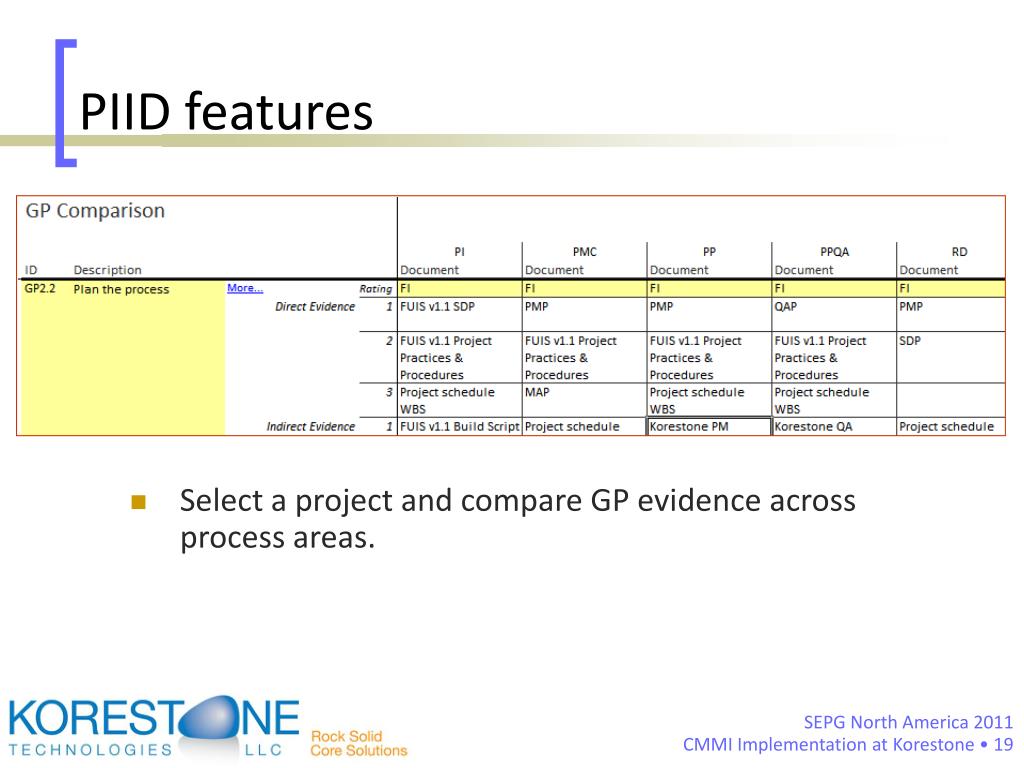Select 'Project schedule WBS' cell under PPQA

tap(834, 400)
